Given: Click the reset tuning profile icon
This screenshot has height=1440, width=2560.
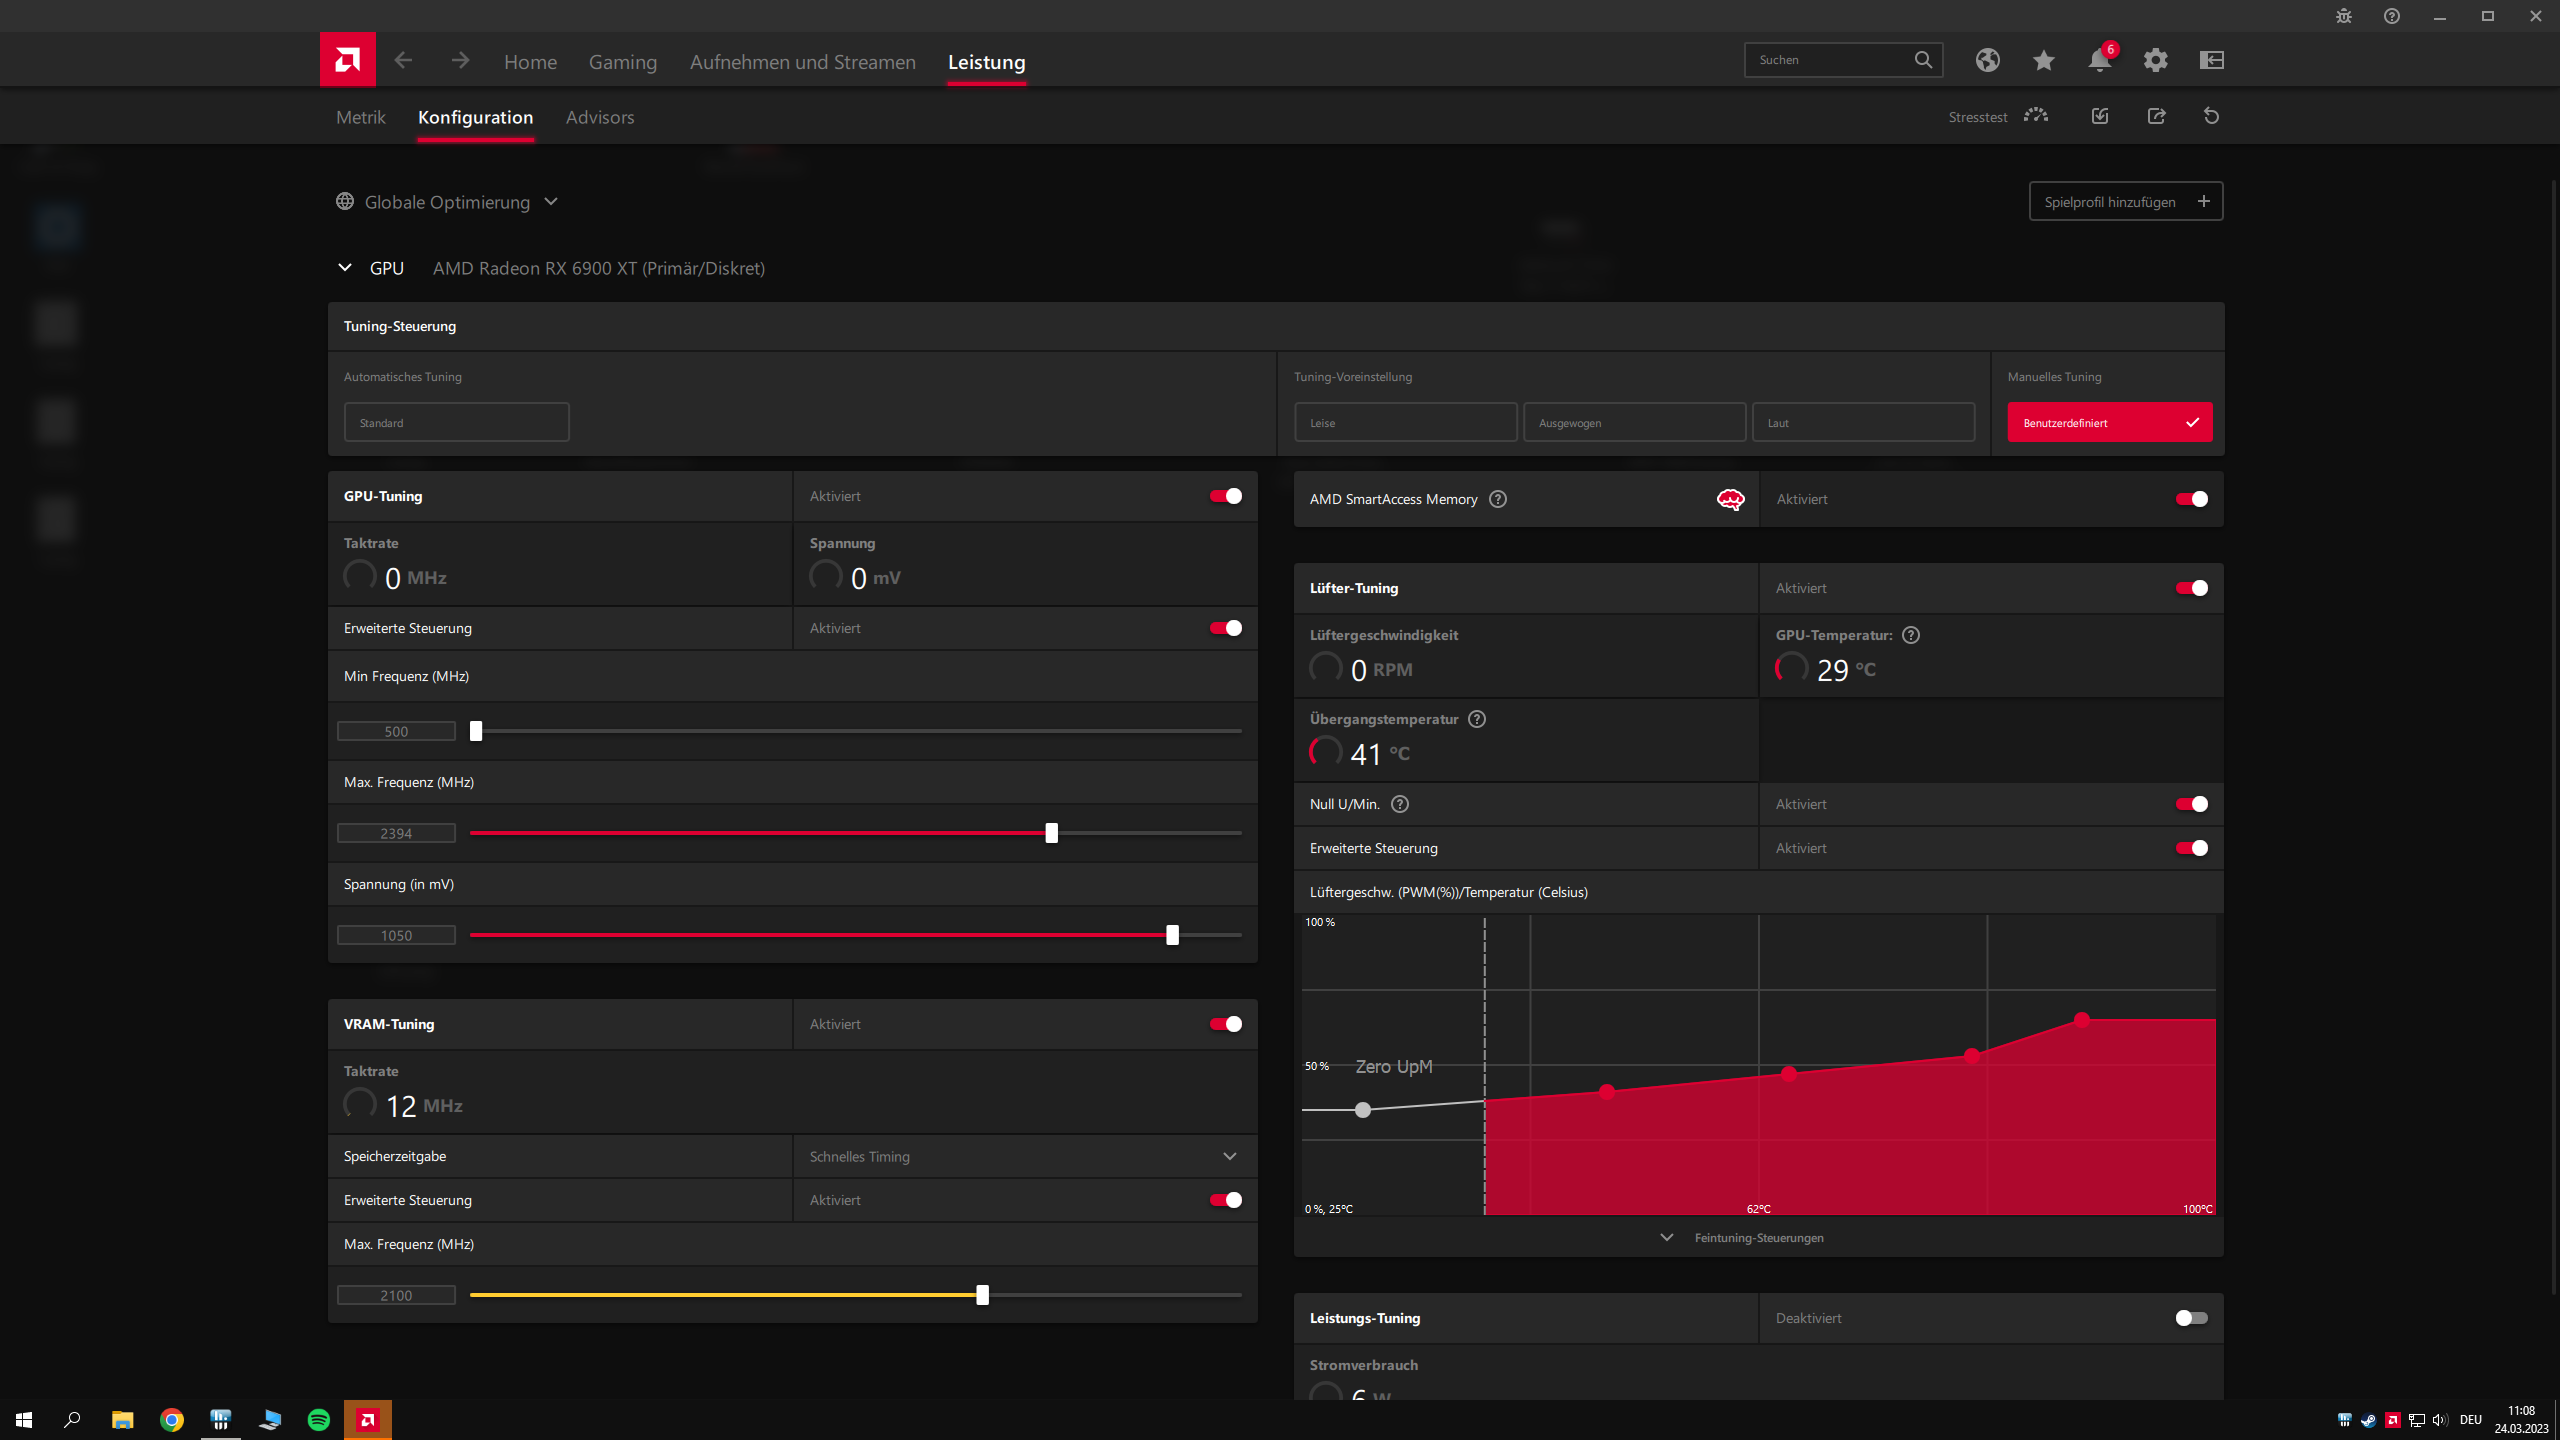Looking at the screenshot, I should point(2211,116).
